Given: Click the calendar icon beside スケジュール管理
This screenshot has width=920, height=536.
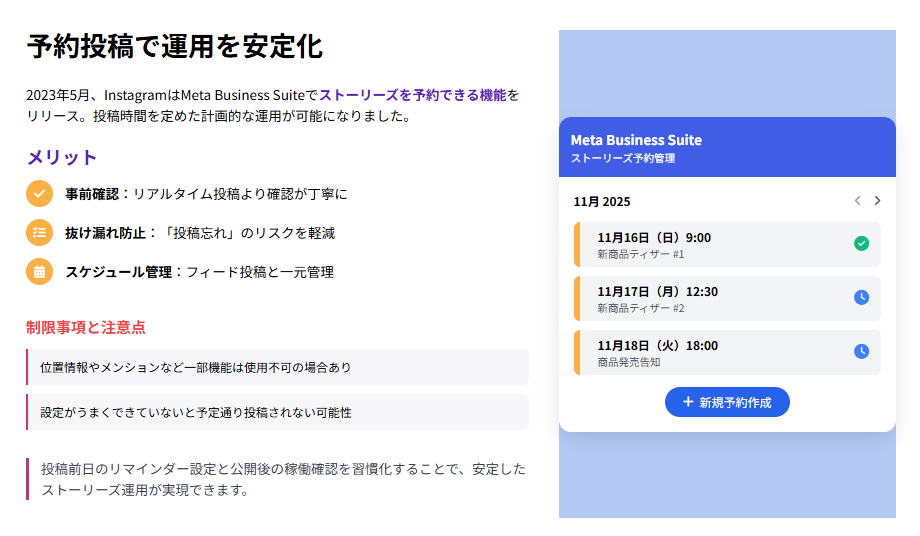Looking at the screenshot, I should [x=39, y=271].
